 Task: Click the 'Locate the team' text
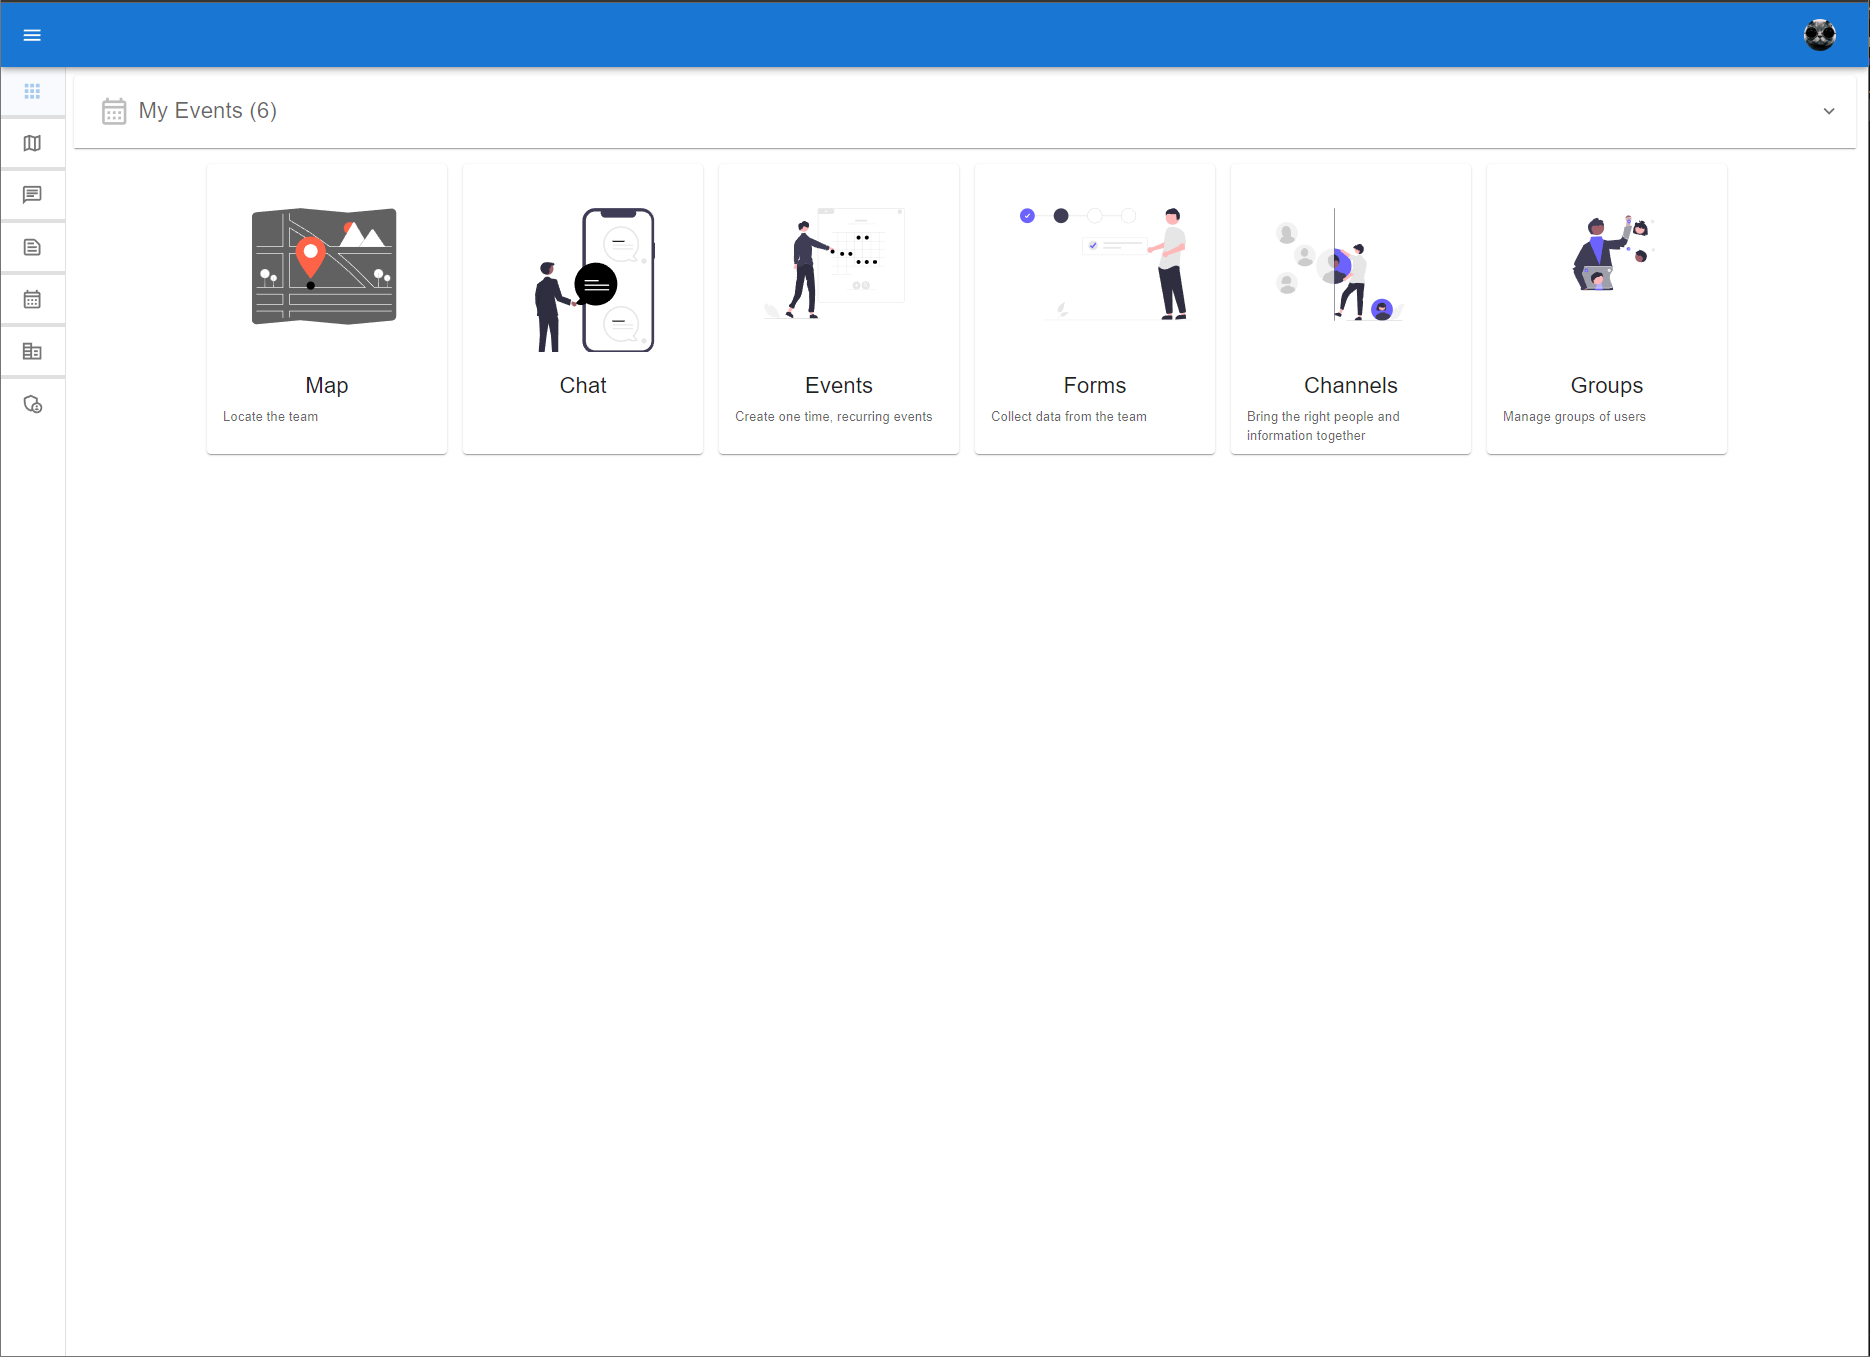coord(270,416)
